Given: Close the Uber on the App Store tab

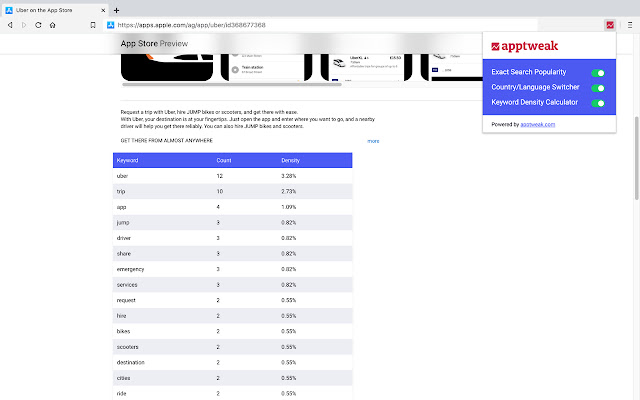Looking at the screenshot, I should point(103,10).
